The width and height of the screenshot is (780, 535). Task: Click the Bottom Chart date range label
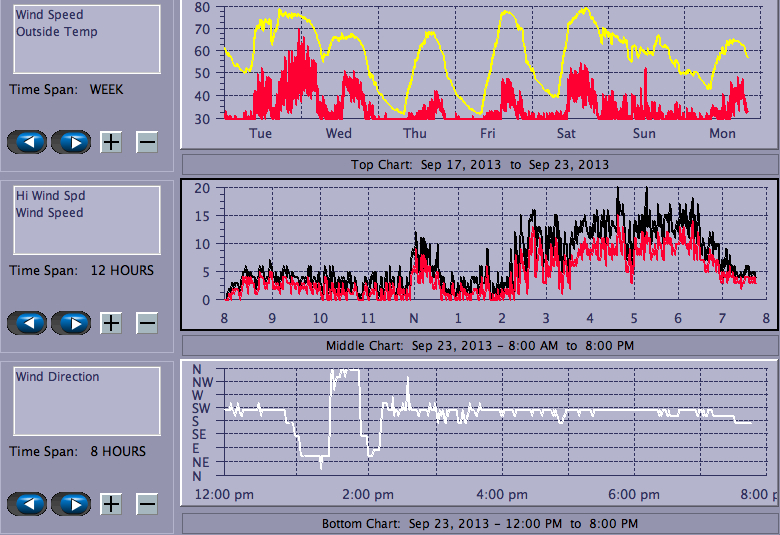pyautogui.click(x=479, y=523)
